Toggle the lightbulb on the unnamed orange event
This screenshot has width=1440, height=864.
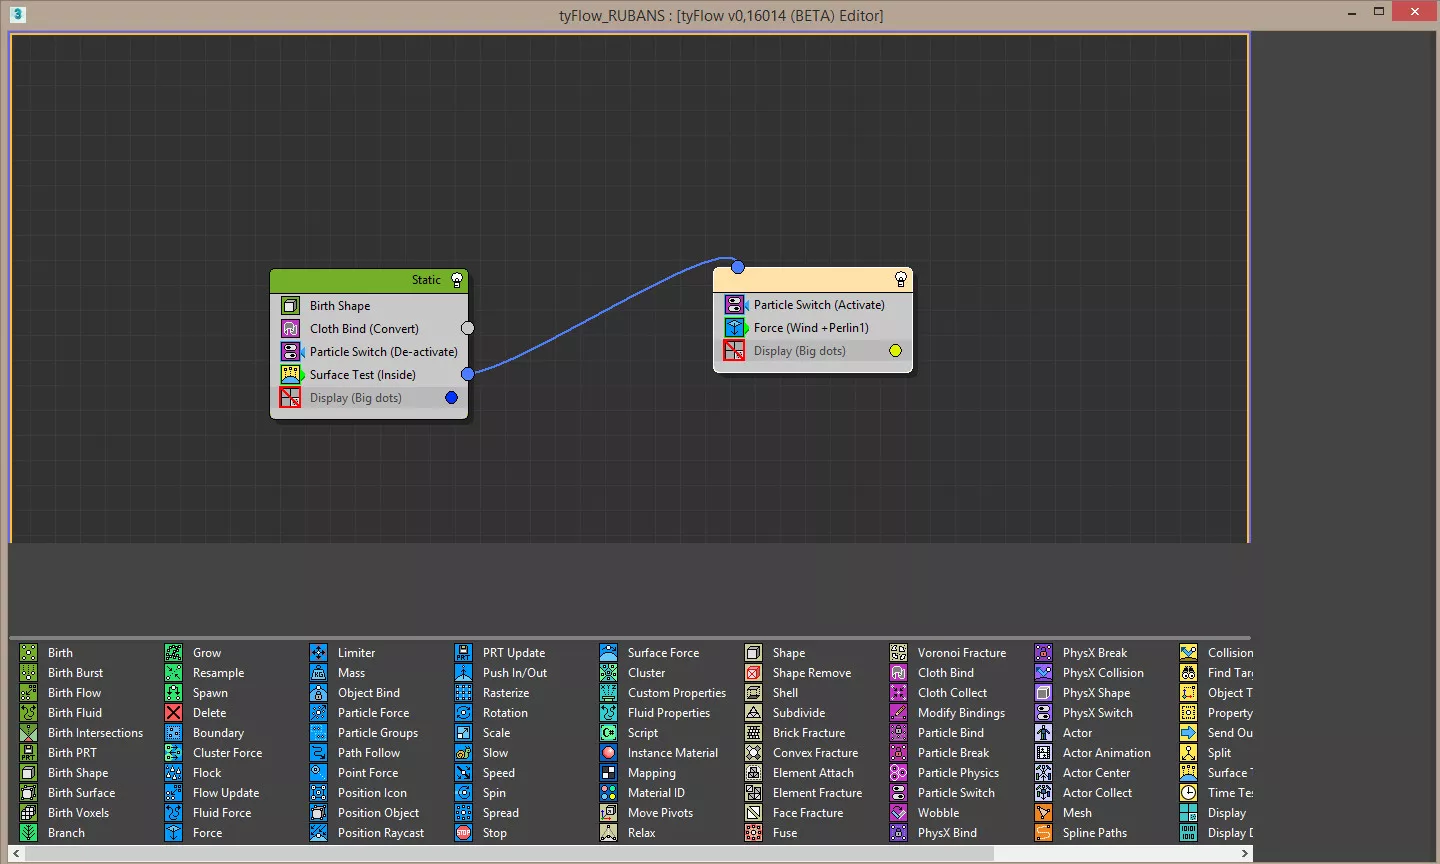(900, 279)
